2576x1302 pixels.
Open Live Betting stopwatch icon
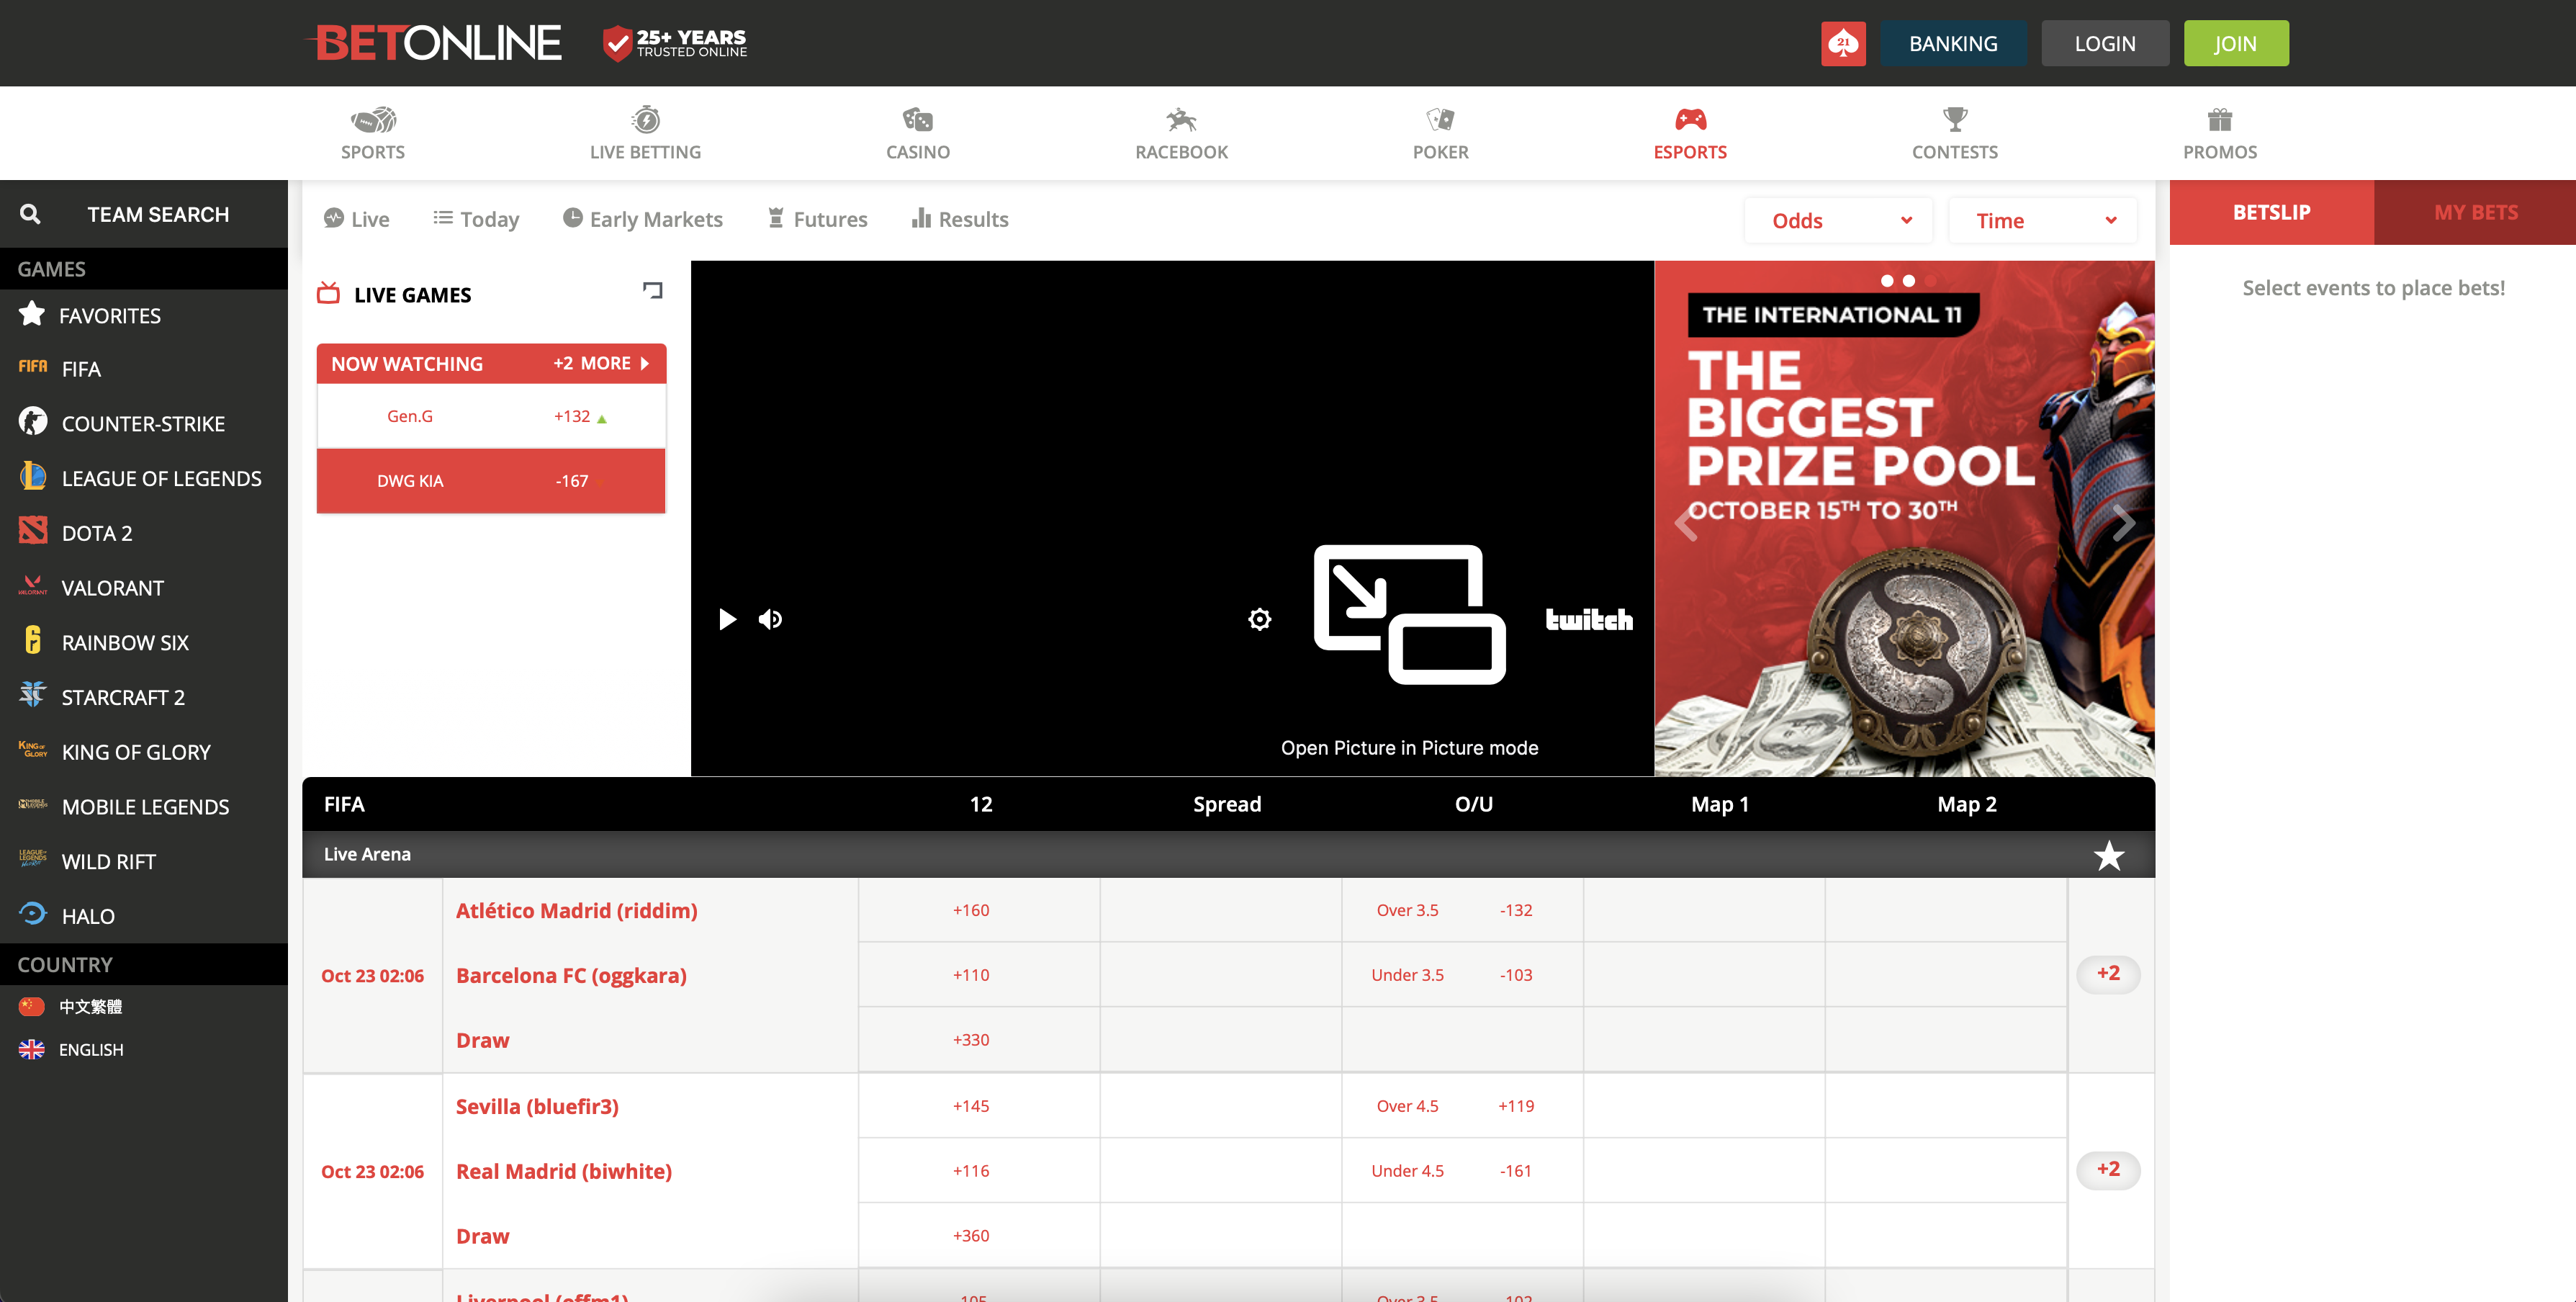coord(646,119)
